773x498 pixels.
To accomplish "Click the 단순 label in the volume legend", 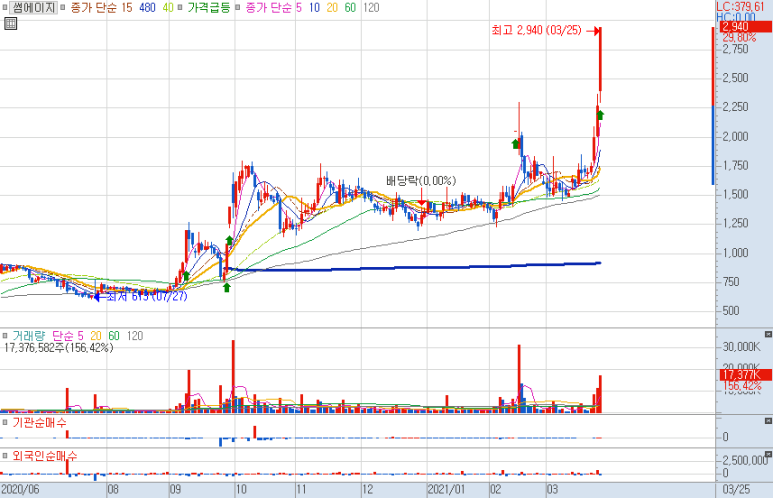I will (62, 336).
